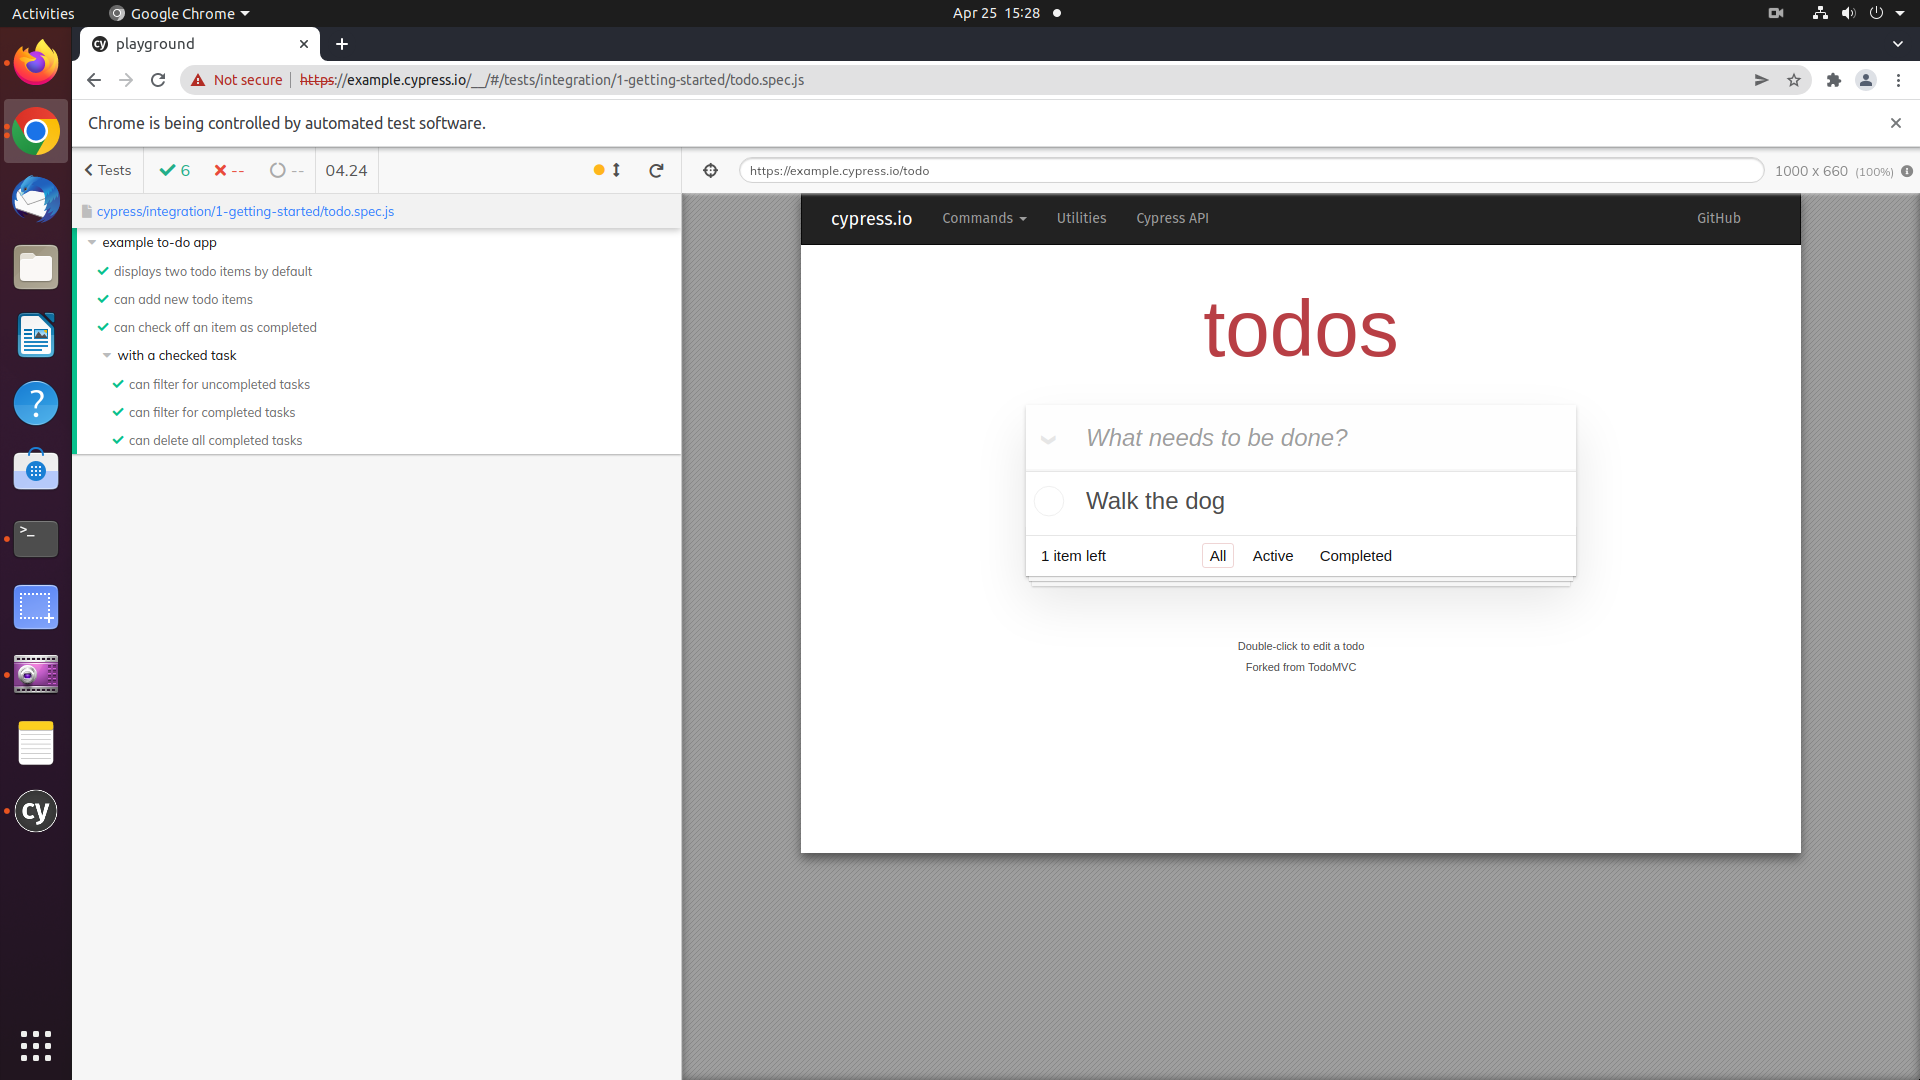Screen dimensions: 1920x1080
Task: Click the selector playground crosshair icon
Action: tap(710, 171)
